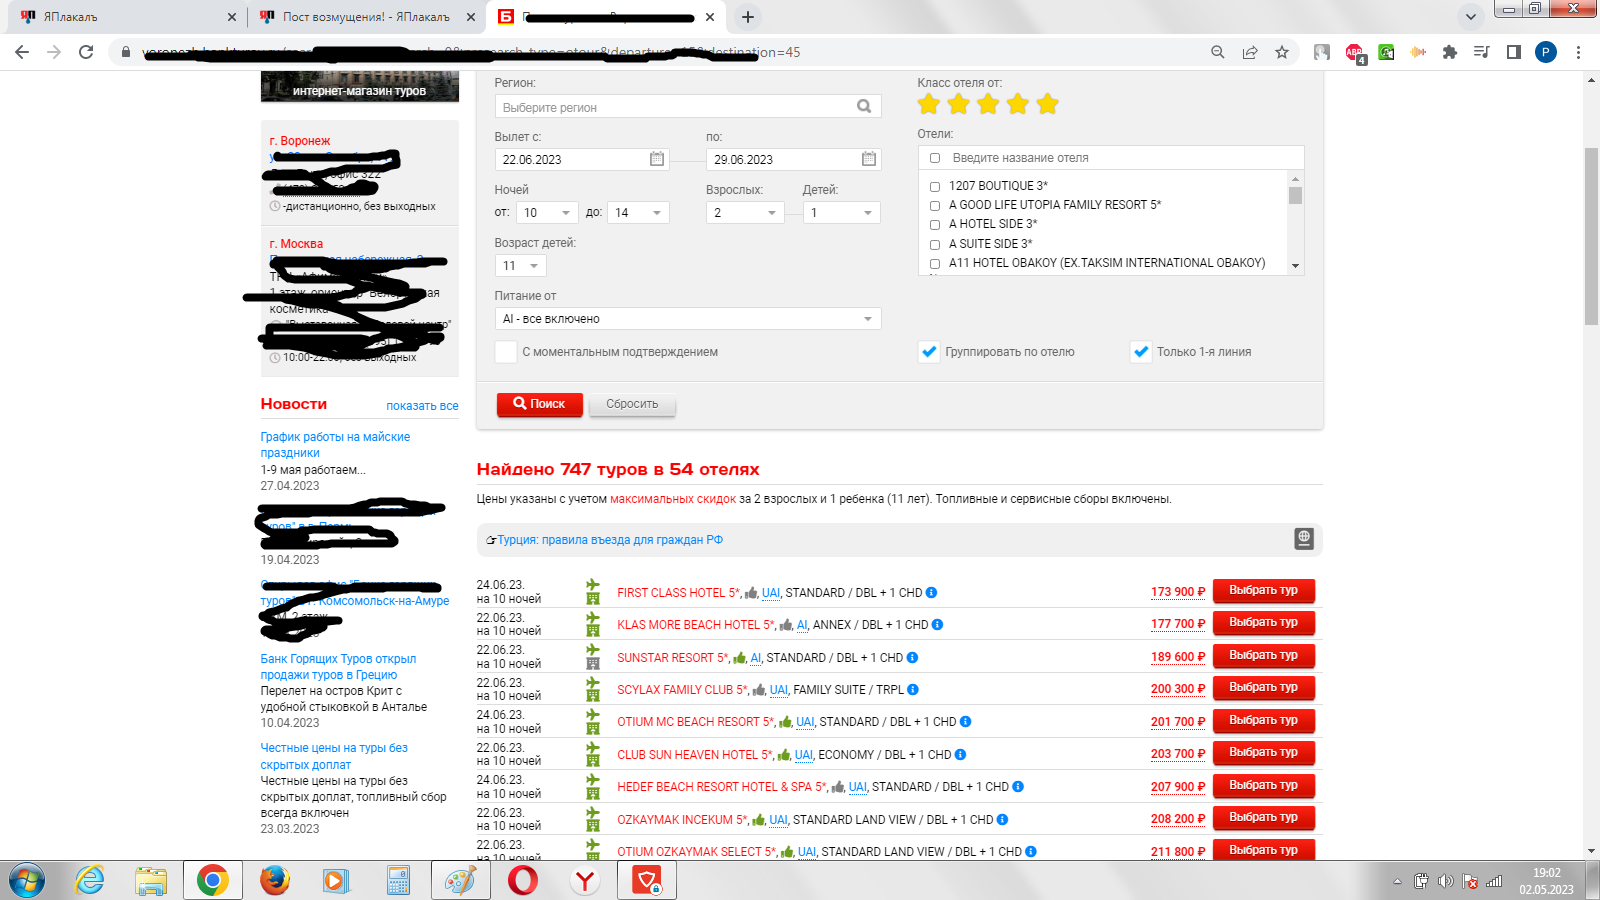Tick the A11 HOTEL OBAKOY checkbox

[x=935, y=263]
